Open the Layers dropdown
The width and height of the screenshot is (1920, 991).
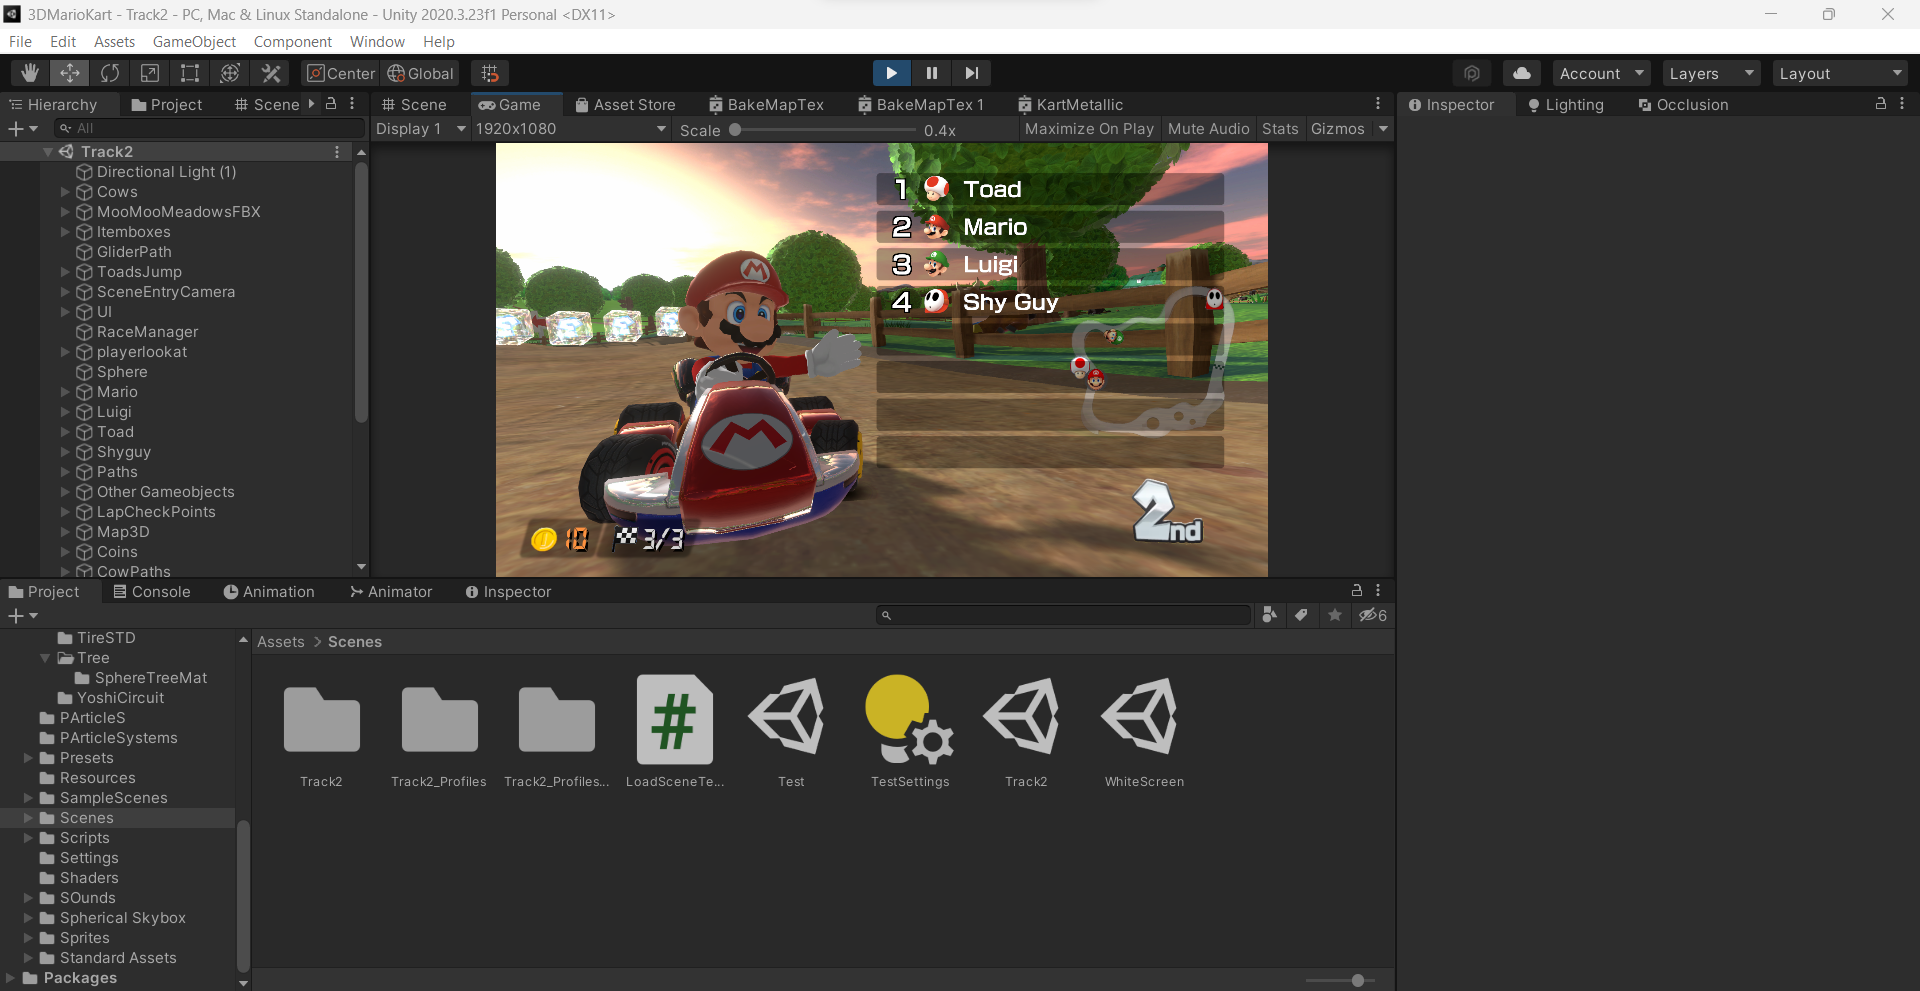[1711, 73]
